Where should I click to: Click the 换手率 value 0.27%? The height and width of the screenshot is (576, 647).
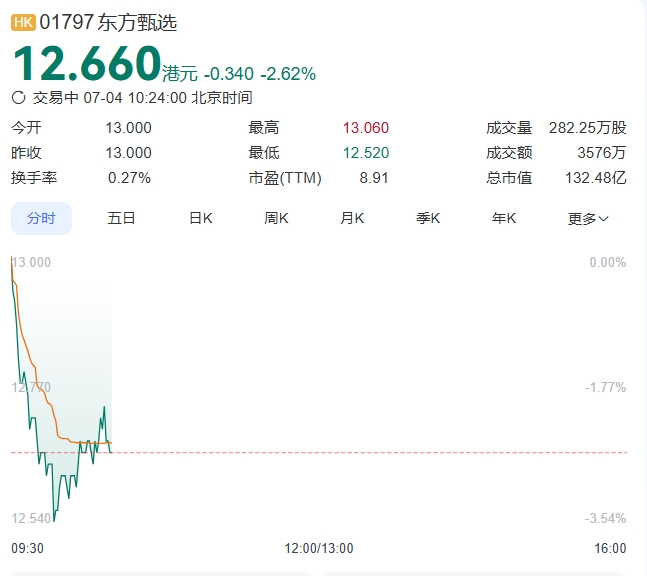130,178
